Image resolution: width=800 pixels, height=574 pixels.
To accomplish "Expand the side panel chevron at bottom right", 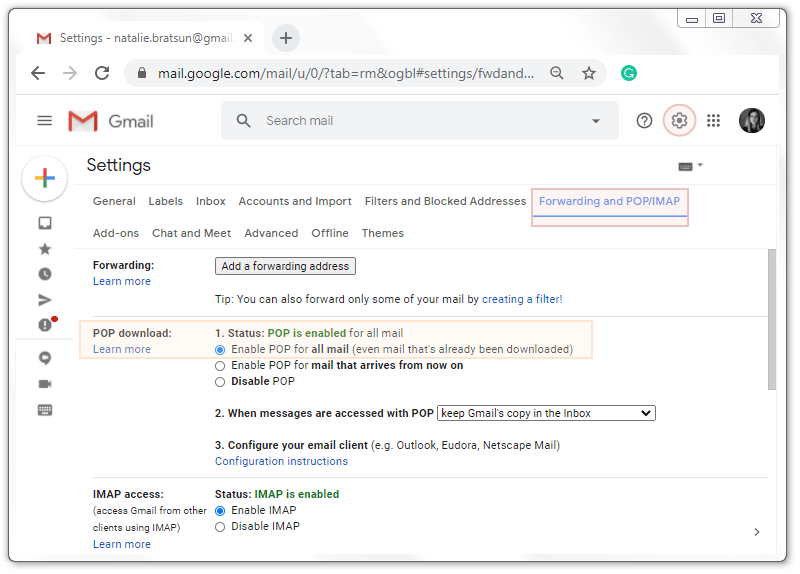I will [757, 532].
